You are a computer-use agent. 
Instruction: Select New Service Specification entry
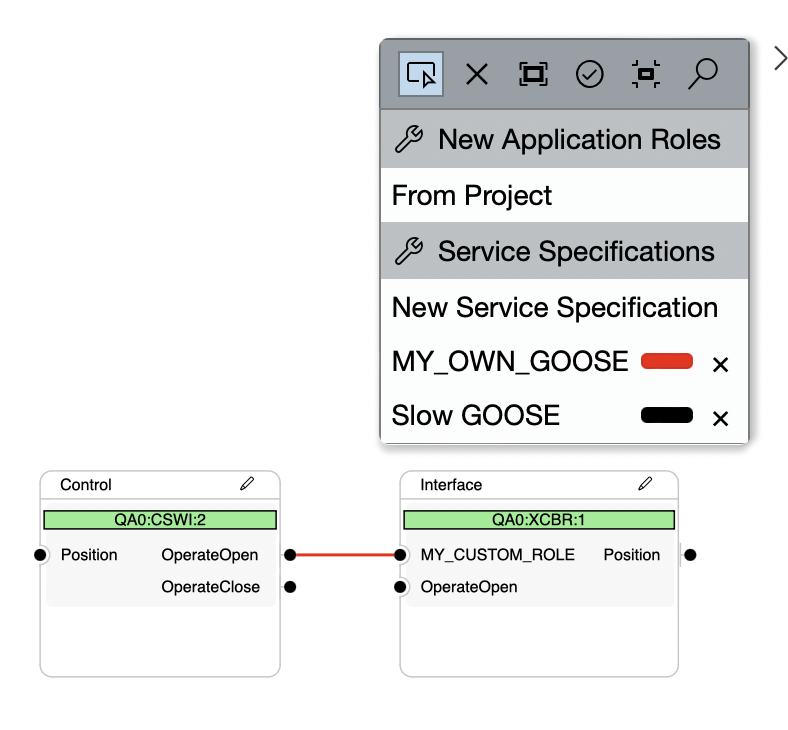click(555, 308)
